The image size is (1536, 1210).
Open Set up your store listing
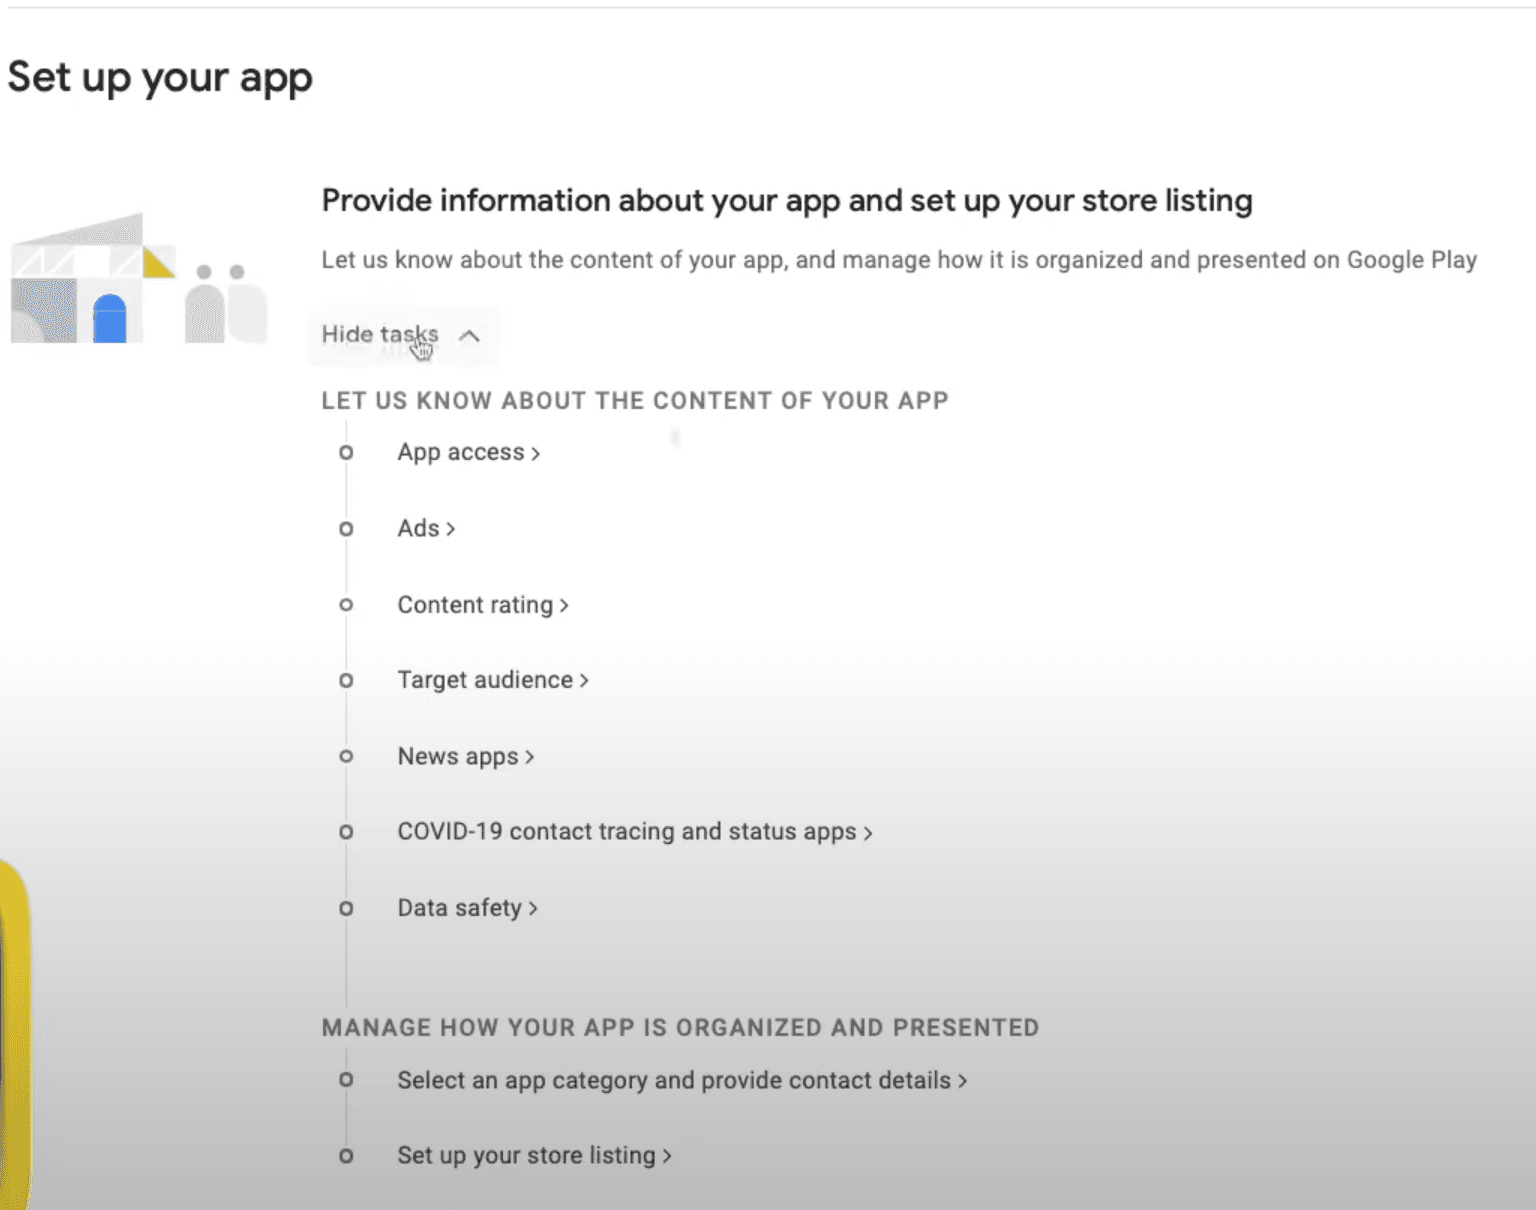pyautogui.click(x=533, y=1155)
